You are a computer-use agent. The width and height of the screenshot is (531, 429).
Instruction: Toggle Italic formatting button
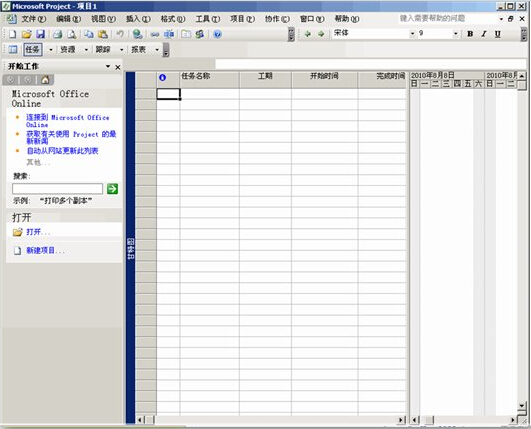click(x=484, y=34)
